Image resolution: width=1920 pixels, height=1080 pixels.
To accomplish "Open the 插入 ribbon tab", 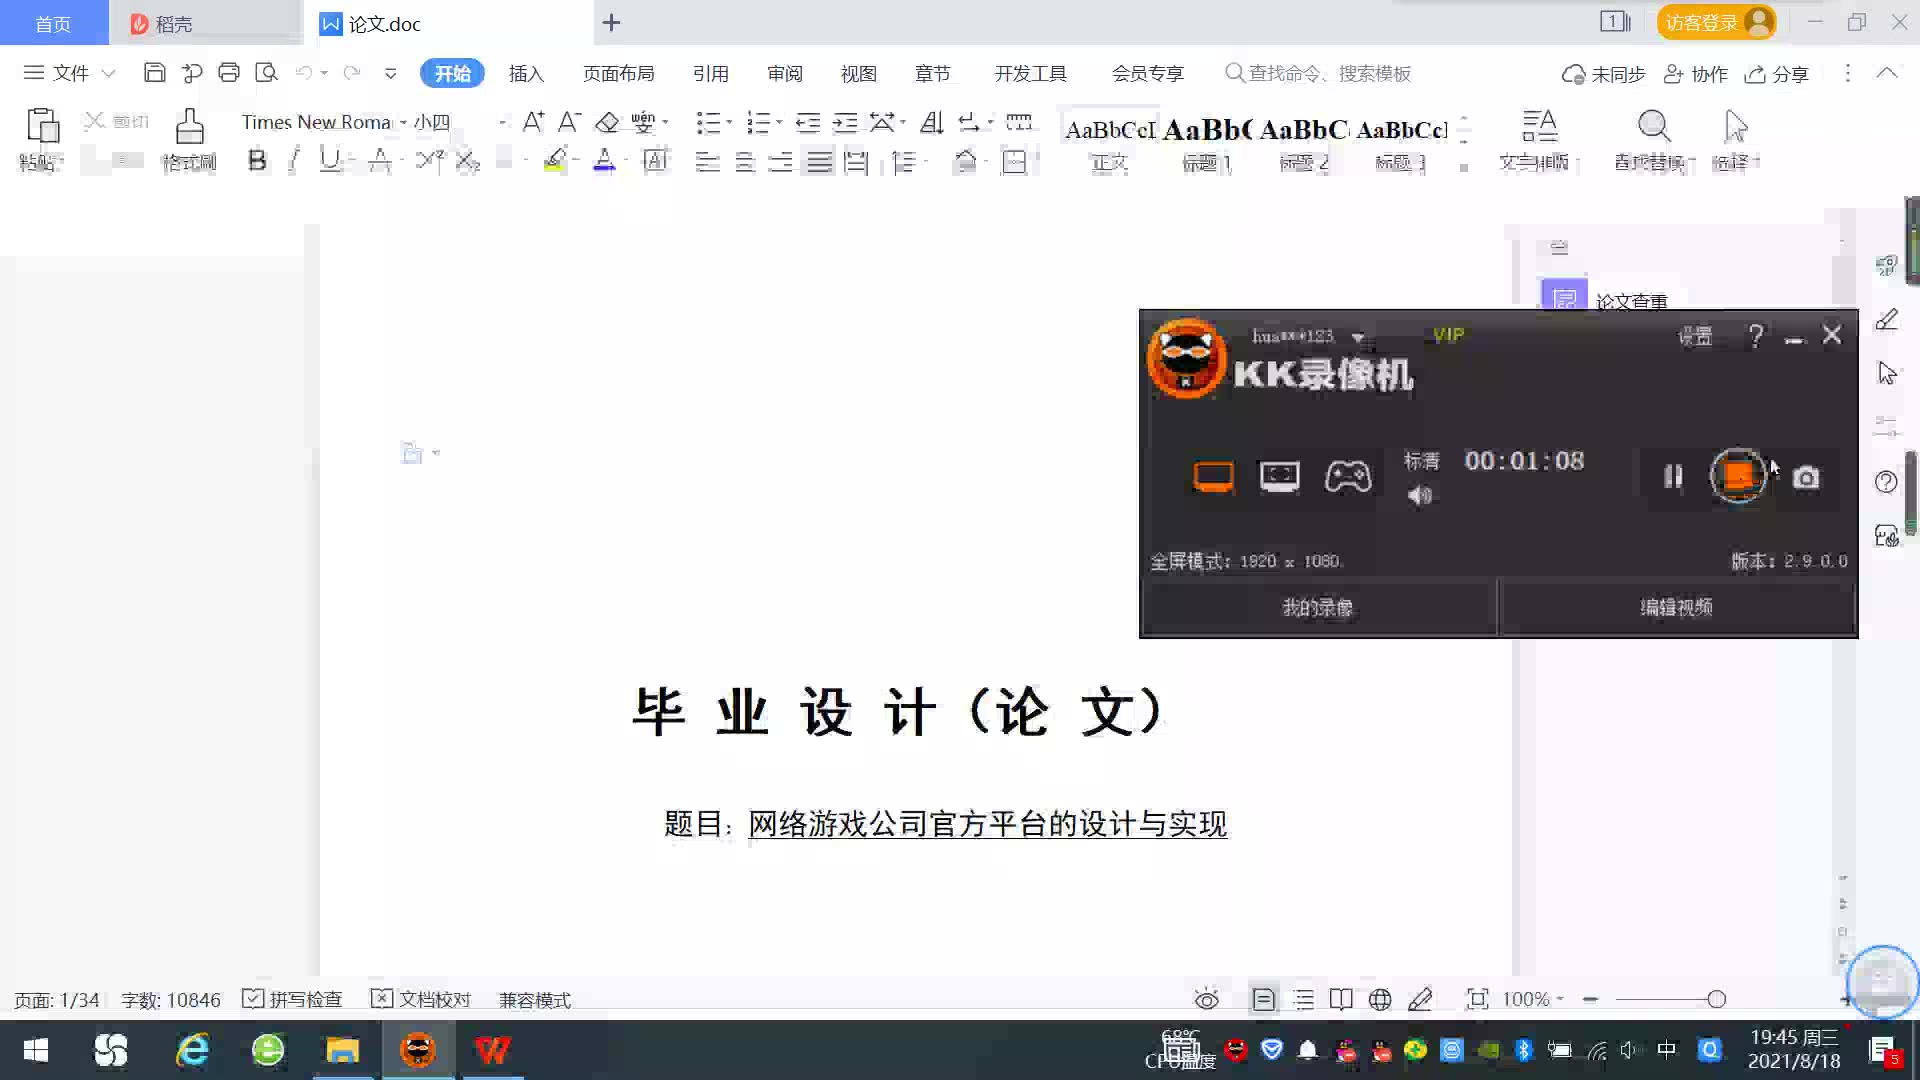I will 526,73.
